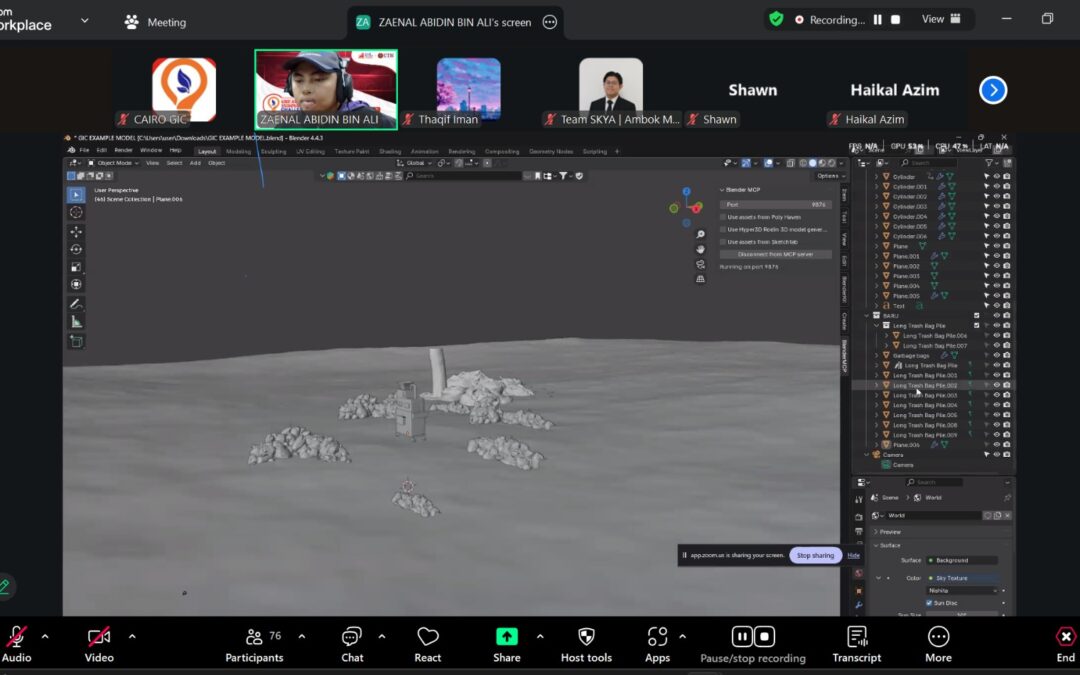Image resolution: width=1080 pixels, height=675 pixels.
Task: Select the Rotate tool in Blender toolbar
Action: [x=76, y=249]
